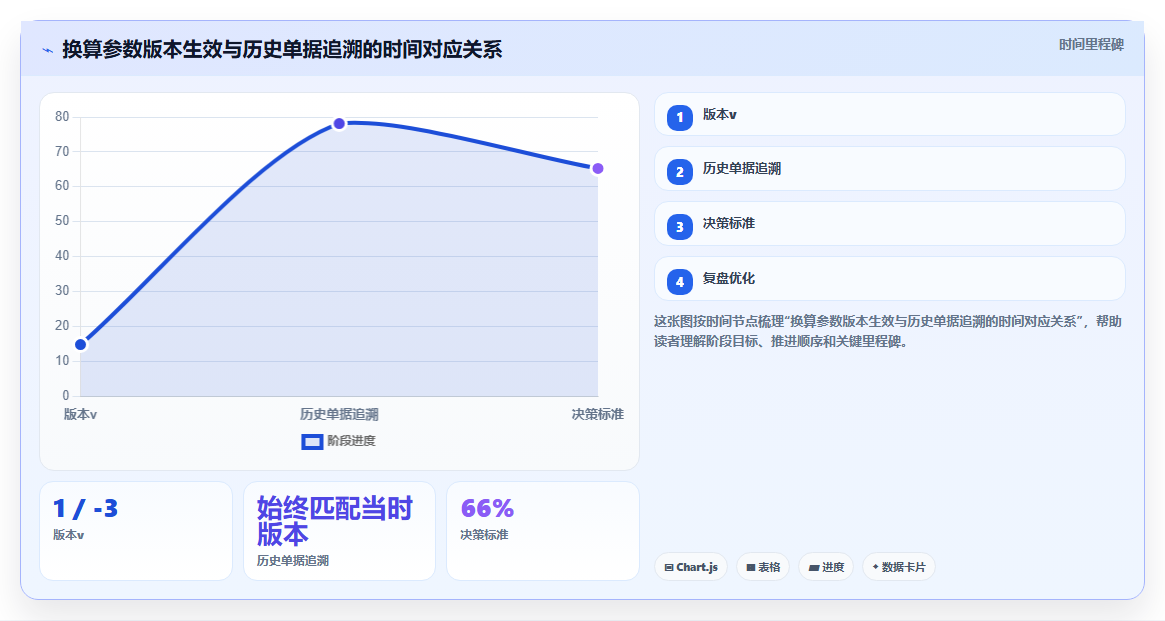Click the 阶段进度 legend label
Viewport: 1165px width, 621px height.
coord(351,441)
